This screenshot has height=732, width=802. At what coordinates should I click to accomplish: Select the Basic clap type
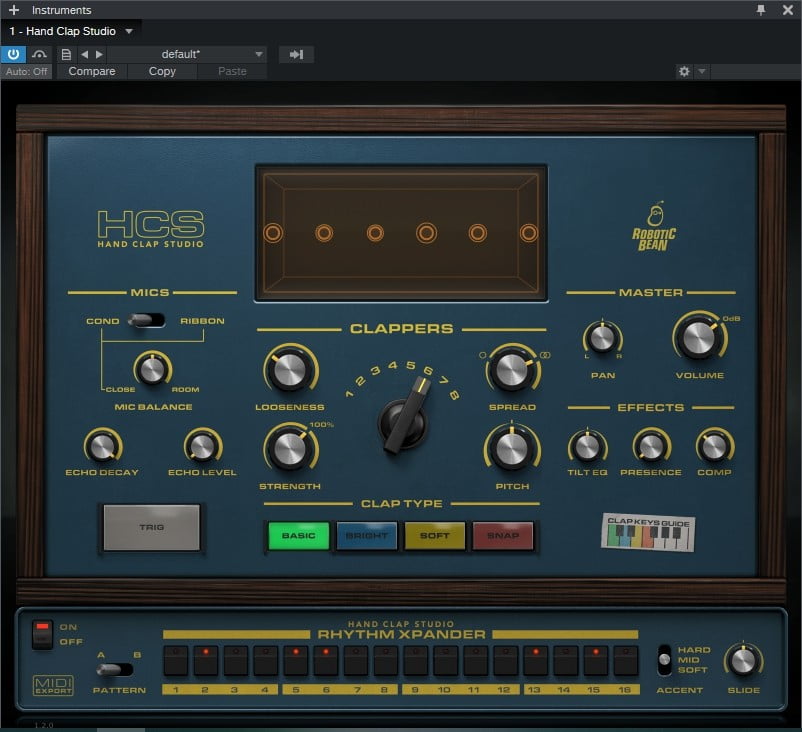(299, 536)
